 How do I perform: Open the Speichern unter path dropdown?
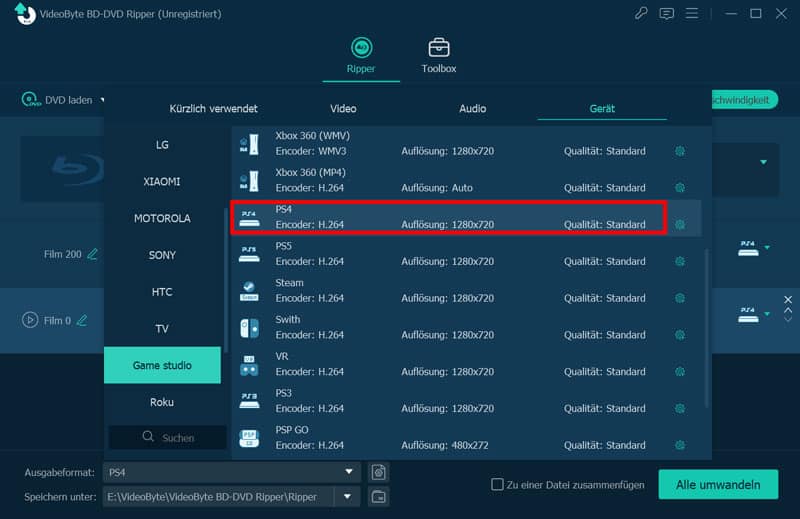tap(347, 497)
